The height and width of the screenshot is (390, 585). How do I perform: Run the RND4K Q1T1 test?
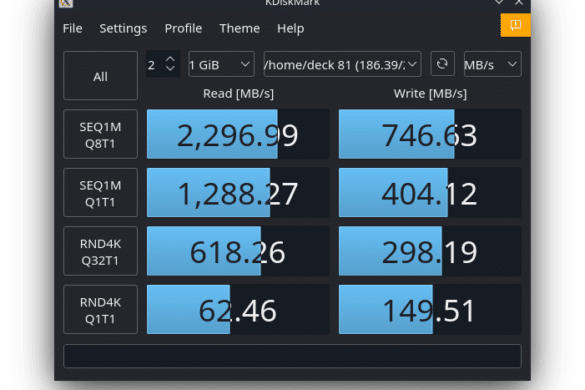click(x=100, y=310)
